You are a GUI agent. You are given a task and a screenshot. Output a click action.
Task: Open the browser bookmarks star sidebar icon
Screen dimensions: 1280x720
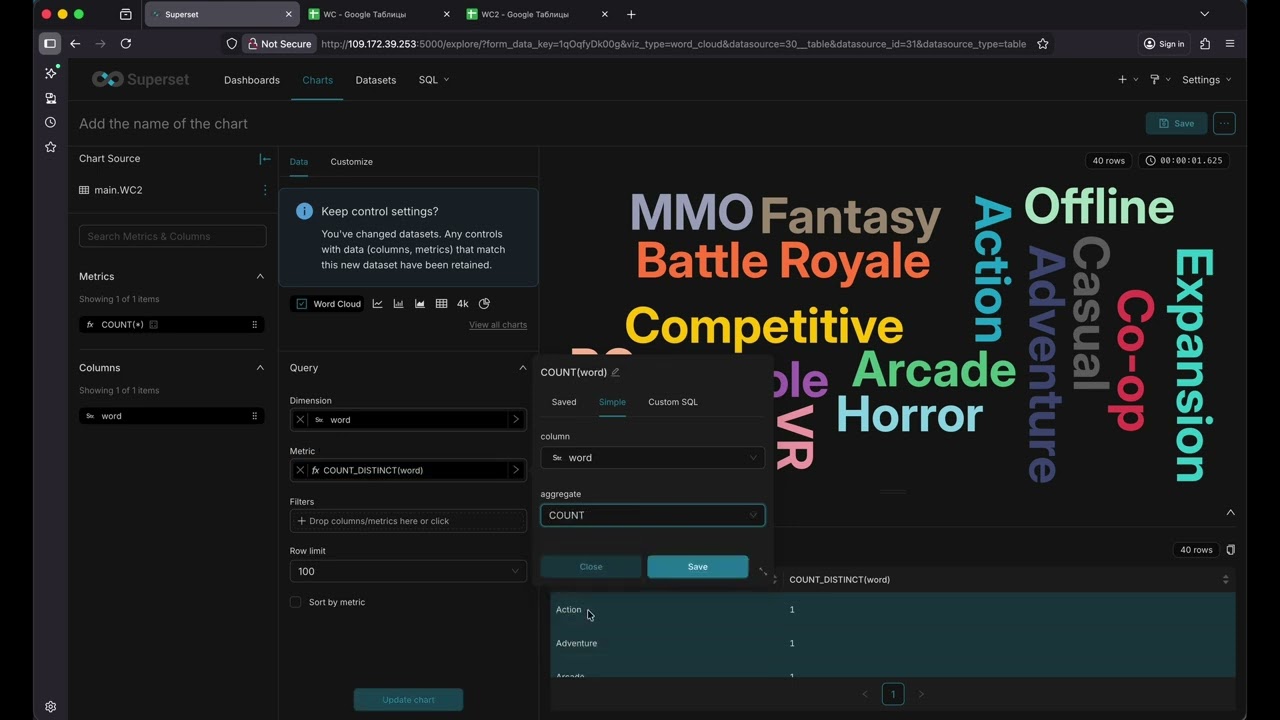50,147
